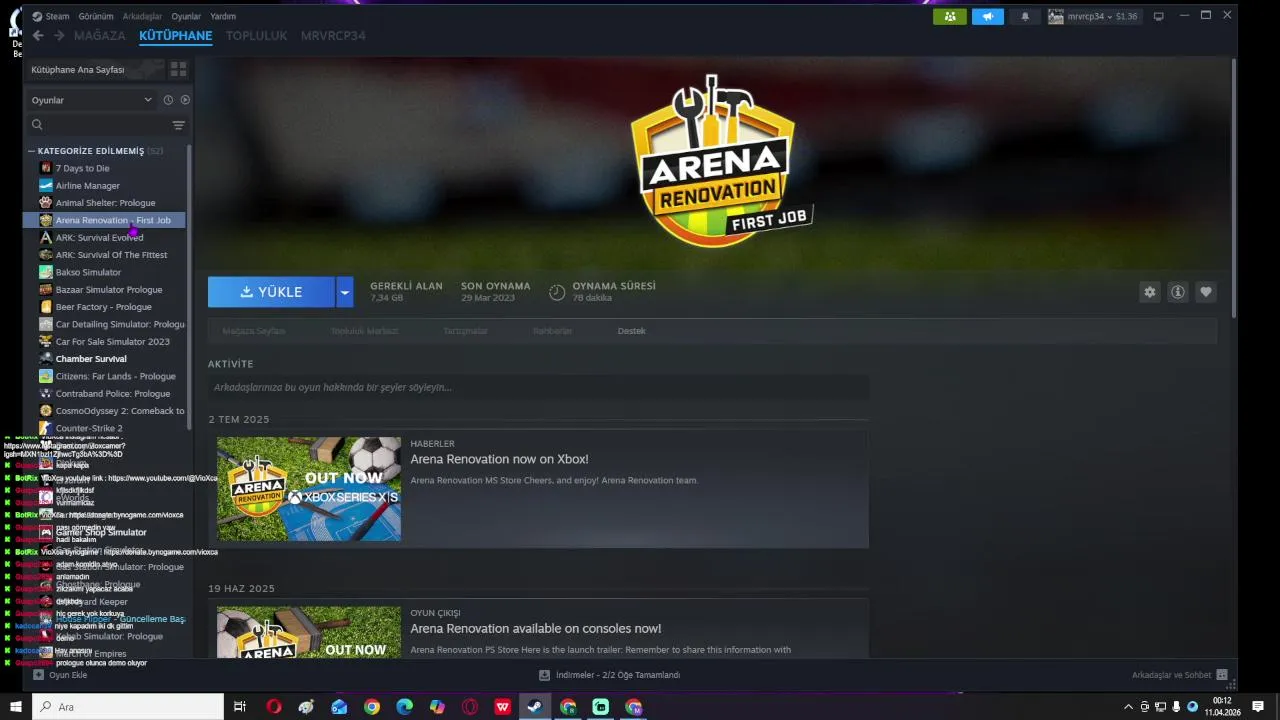Screen dimensions: 1280x720
Task: Go to the MAĞAZA tab
Action: click(100, 35)
